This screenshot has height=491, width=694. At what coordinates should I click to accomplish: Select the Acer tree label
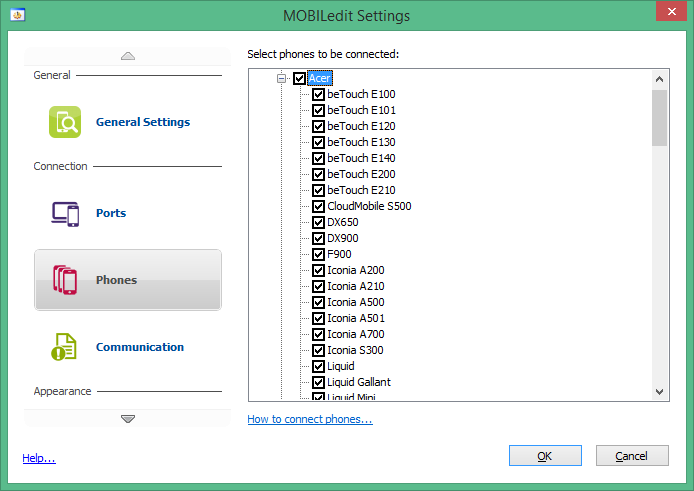tap(320, 78)
